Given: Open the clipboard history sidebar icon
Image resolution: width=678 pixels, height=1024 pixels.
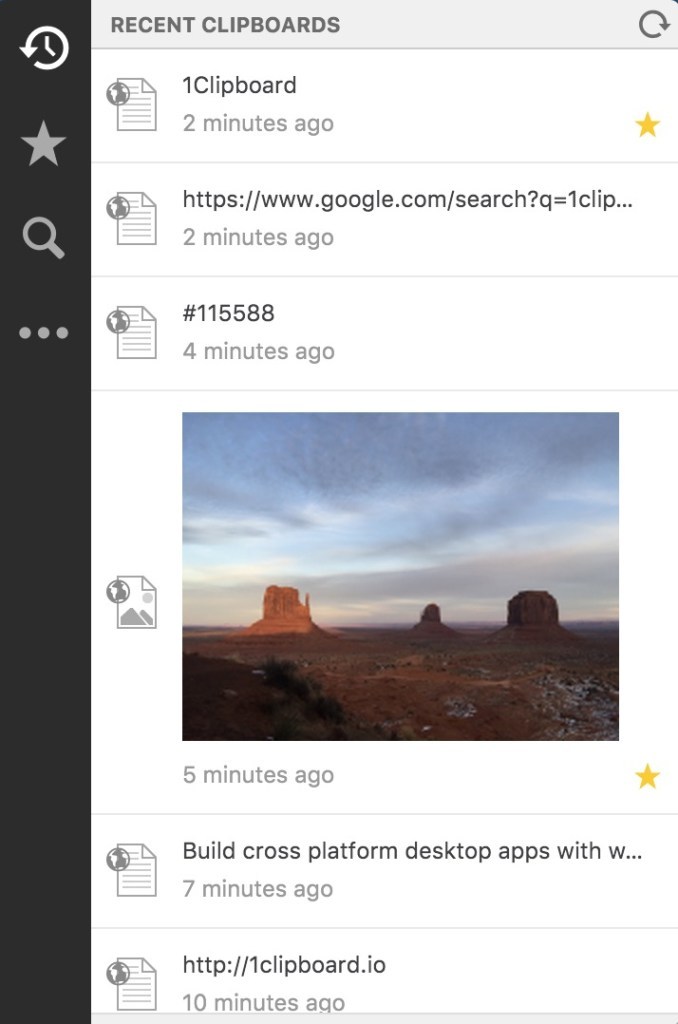Looking at the screenshot, I should [44, 48].
